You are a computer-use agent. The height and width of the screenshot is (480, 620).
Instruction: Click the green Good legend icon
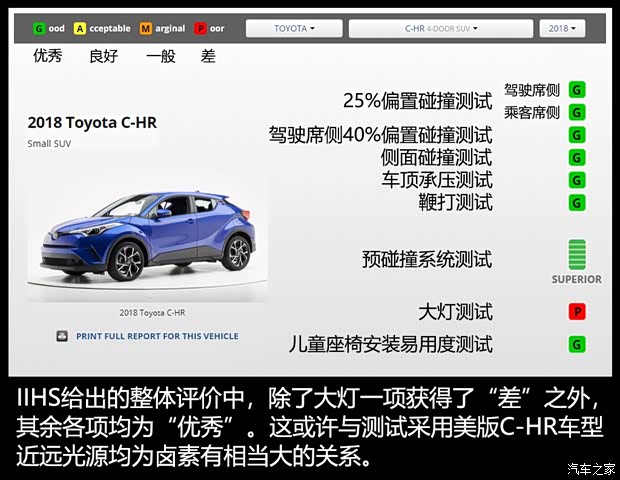pos(39,28)
